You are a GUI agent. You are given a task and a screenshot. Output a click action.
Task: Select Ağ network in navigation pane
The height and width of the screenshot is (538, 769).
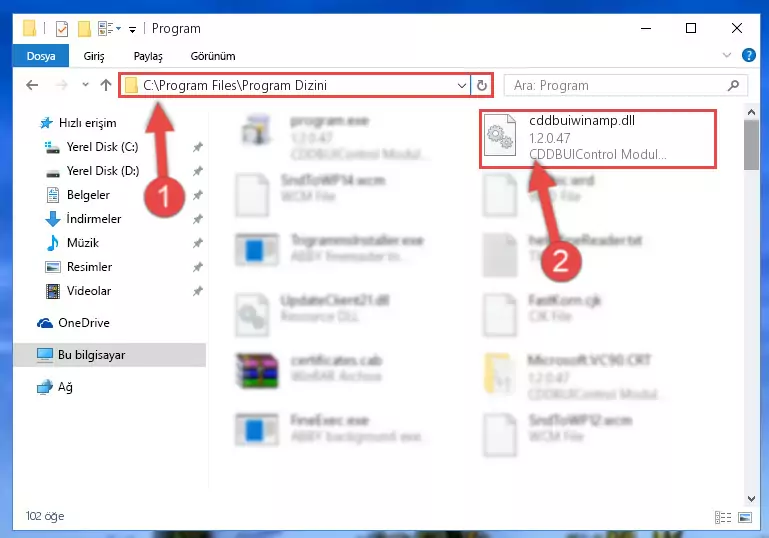pos(65,387)
